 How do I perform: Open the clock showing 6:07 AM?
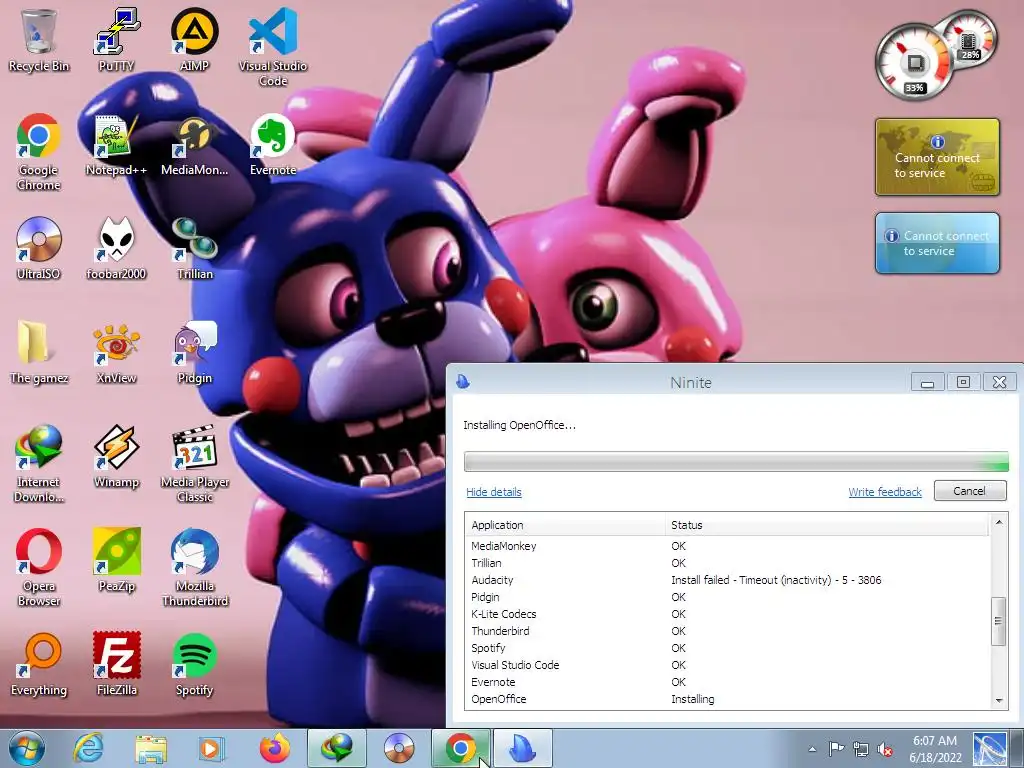tap(935, 748)
